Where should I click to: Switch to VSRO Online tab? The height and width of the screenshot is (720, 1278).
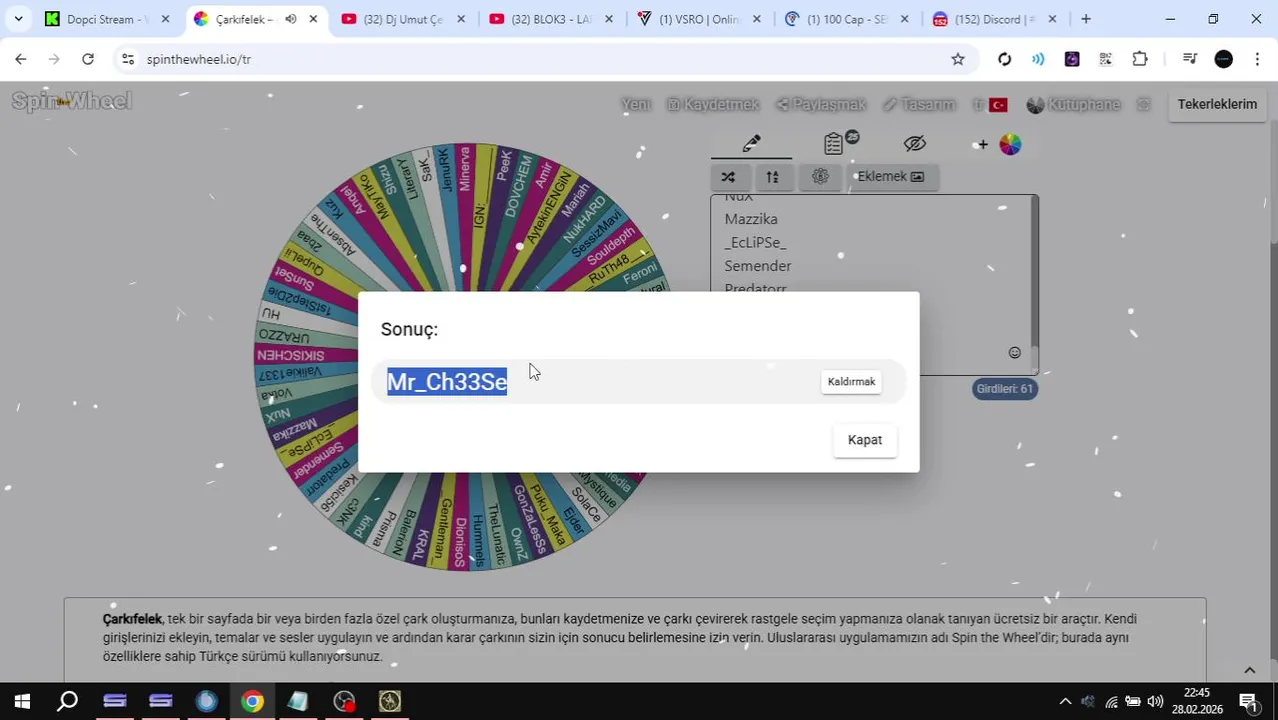(699, 19)
